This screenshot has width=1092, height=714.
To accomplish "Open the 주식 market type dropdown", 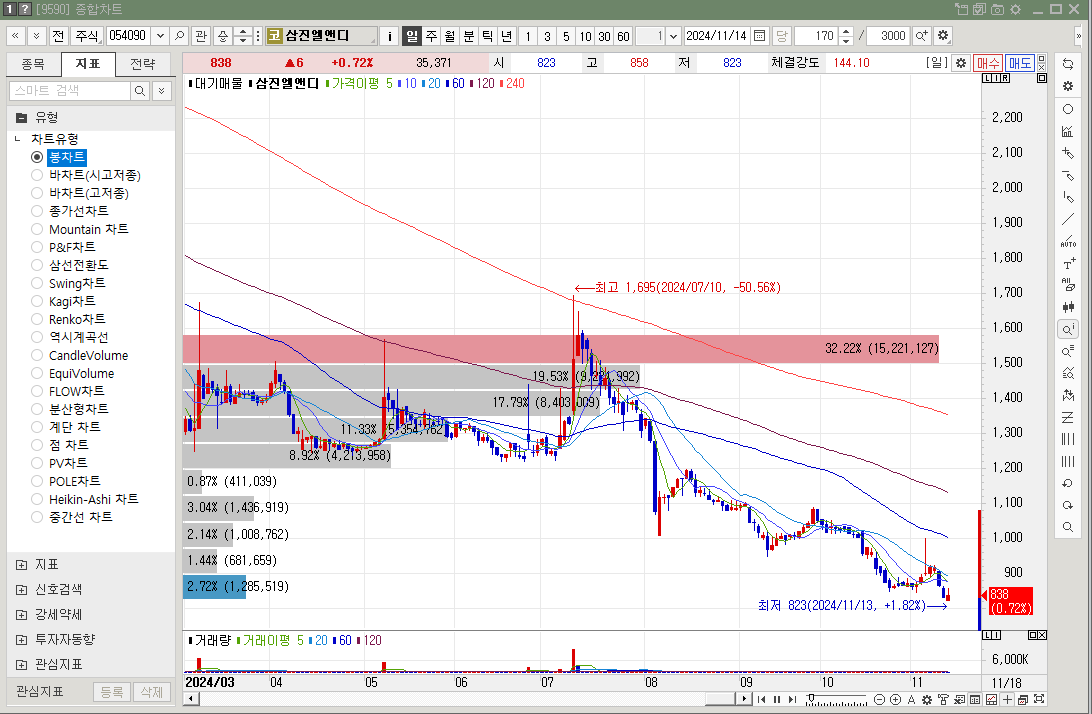I will click(x=88, y=36).
